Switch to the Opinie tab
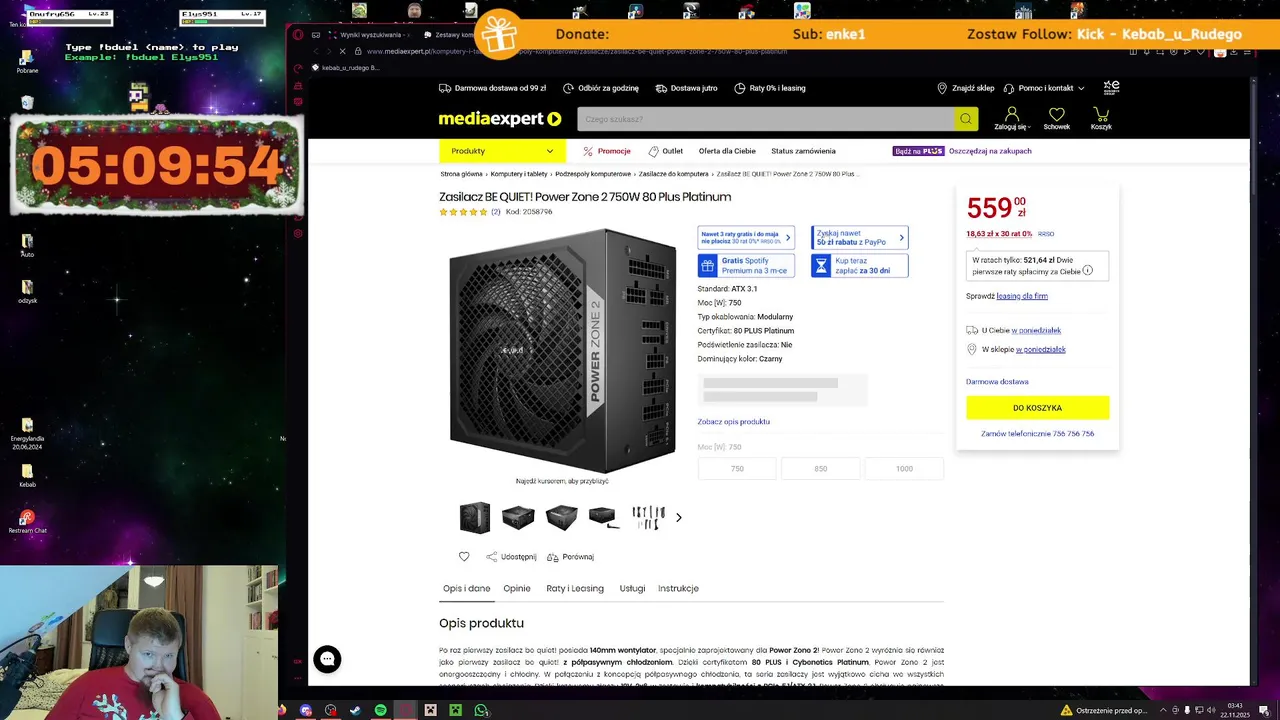The image size is (1280, 720). pos(517,588)
